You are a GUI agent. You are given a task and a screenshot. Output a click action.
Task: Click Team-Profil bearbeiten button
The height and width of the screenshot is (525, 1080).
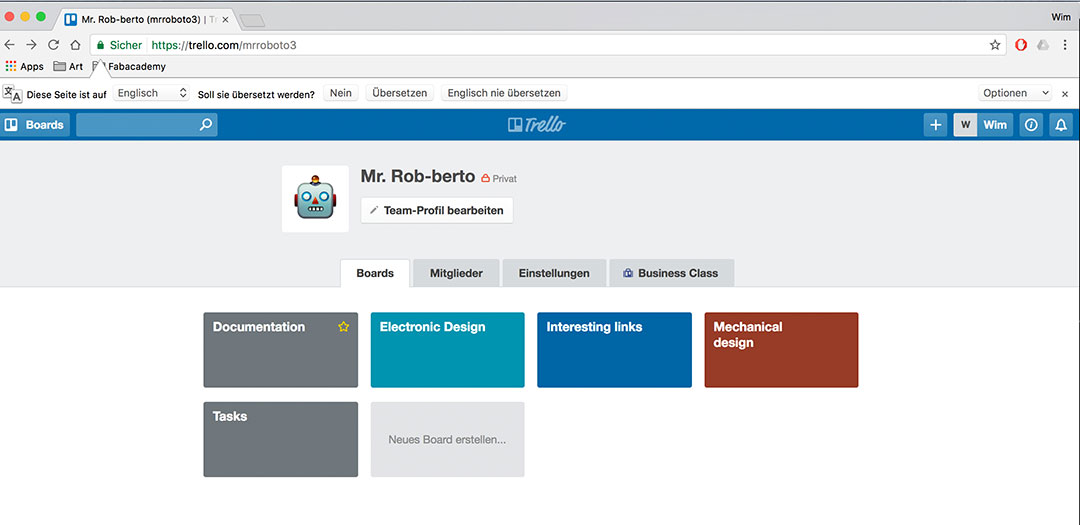point(437,210)
